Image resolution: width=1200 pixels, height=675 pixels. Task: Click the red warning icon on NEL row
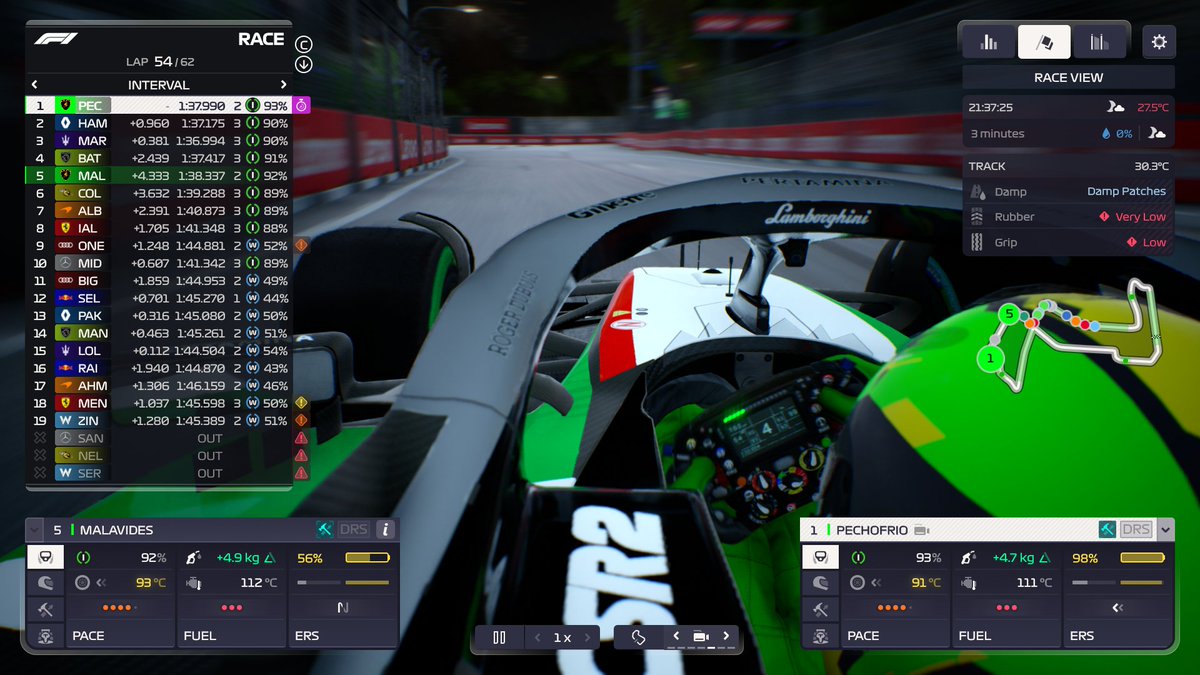[301, 455]
